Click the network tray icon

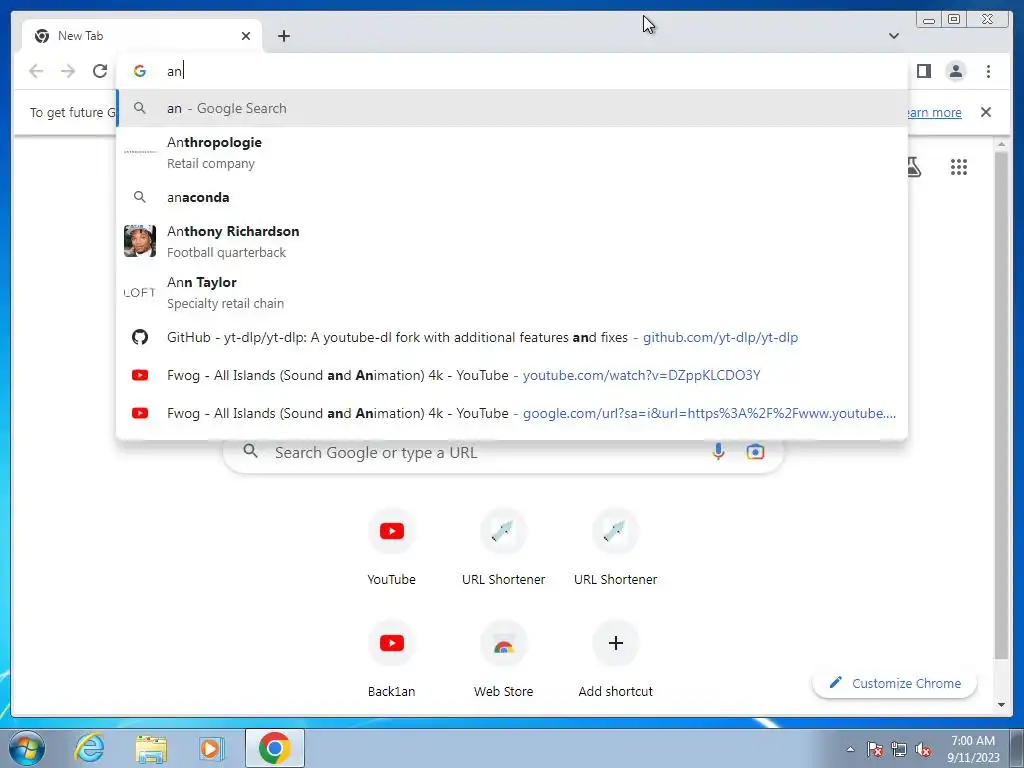(x=899, y=749)
